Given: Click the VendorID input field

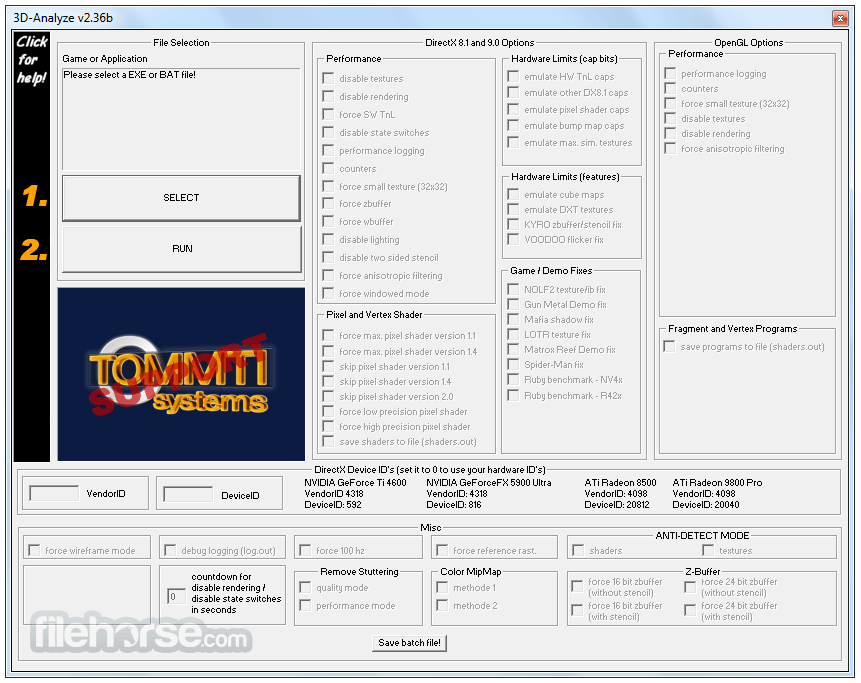Looking at the screenshot, I should point(54,493).
